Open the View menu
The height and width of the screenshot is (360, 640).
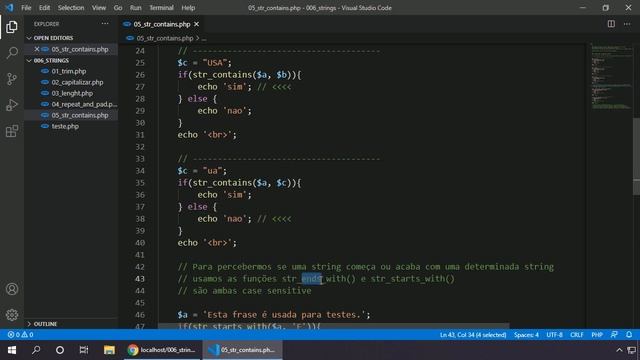(x=99, y=8)
